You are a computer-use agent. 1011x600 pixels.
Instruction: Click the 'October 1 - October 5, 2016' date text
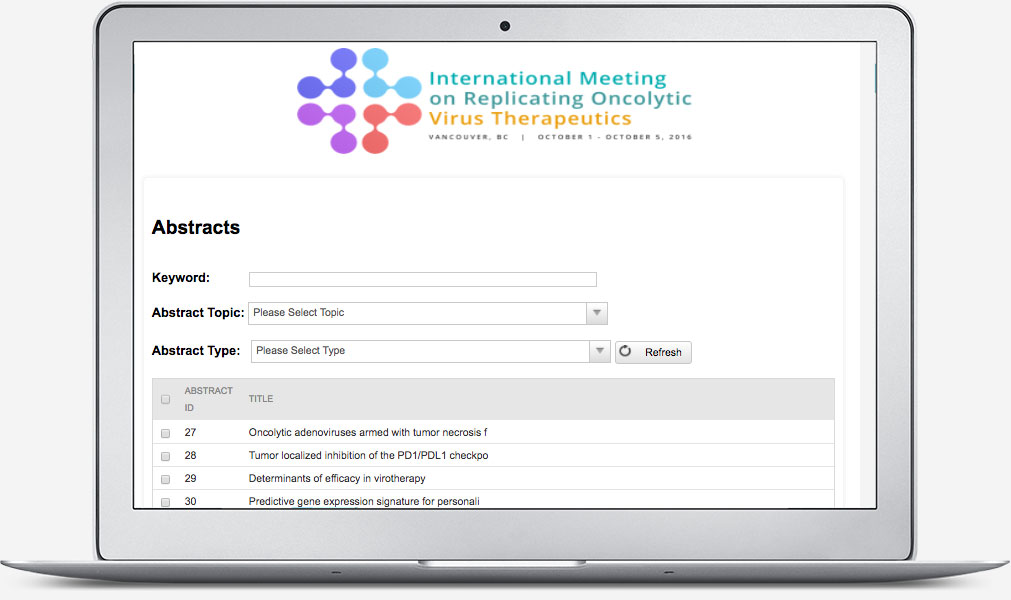point(615,137)
